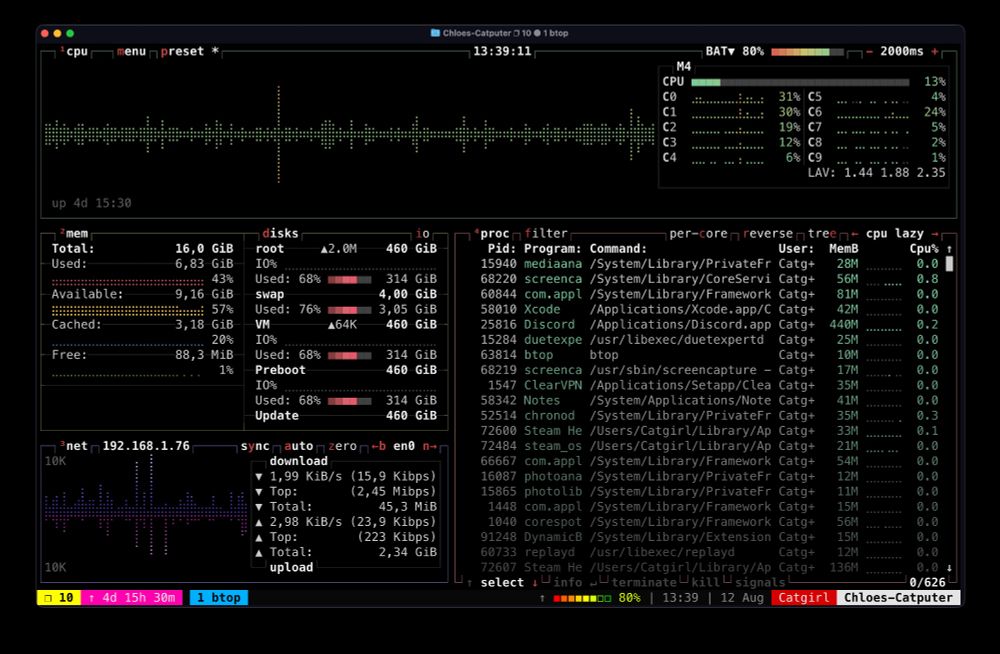Screen dimensions: 1000x654
Task: Activate the process filter field
Action: coord(546,234)
